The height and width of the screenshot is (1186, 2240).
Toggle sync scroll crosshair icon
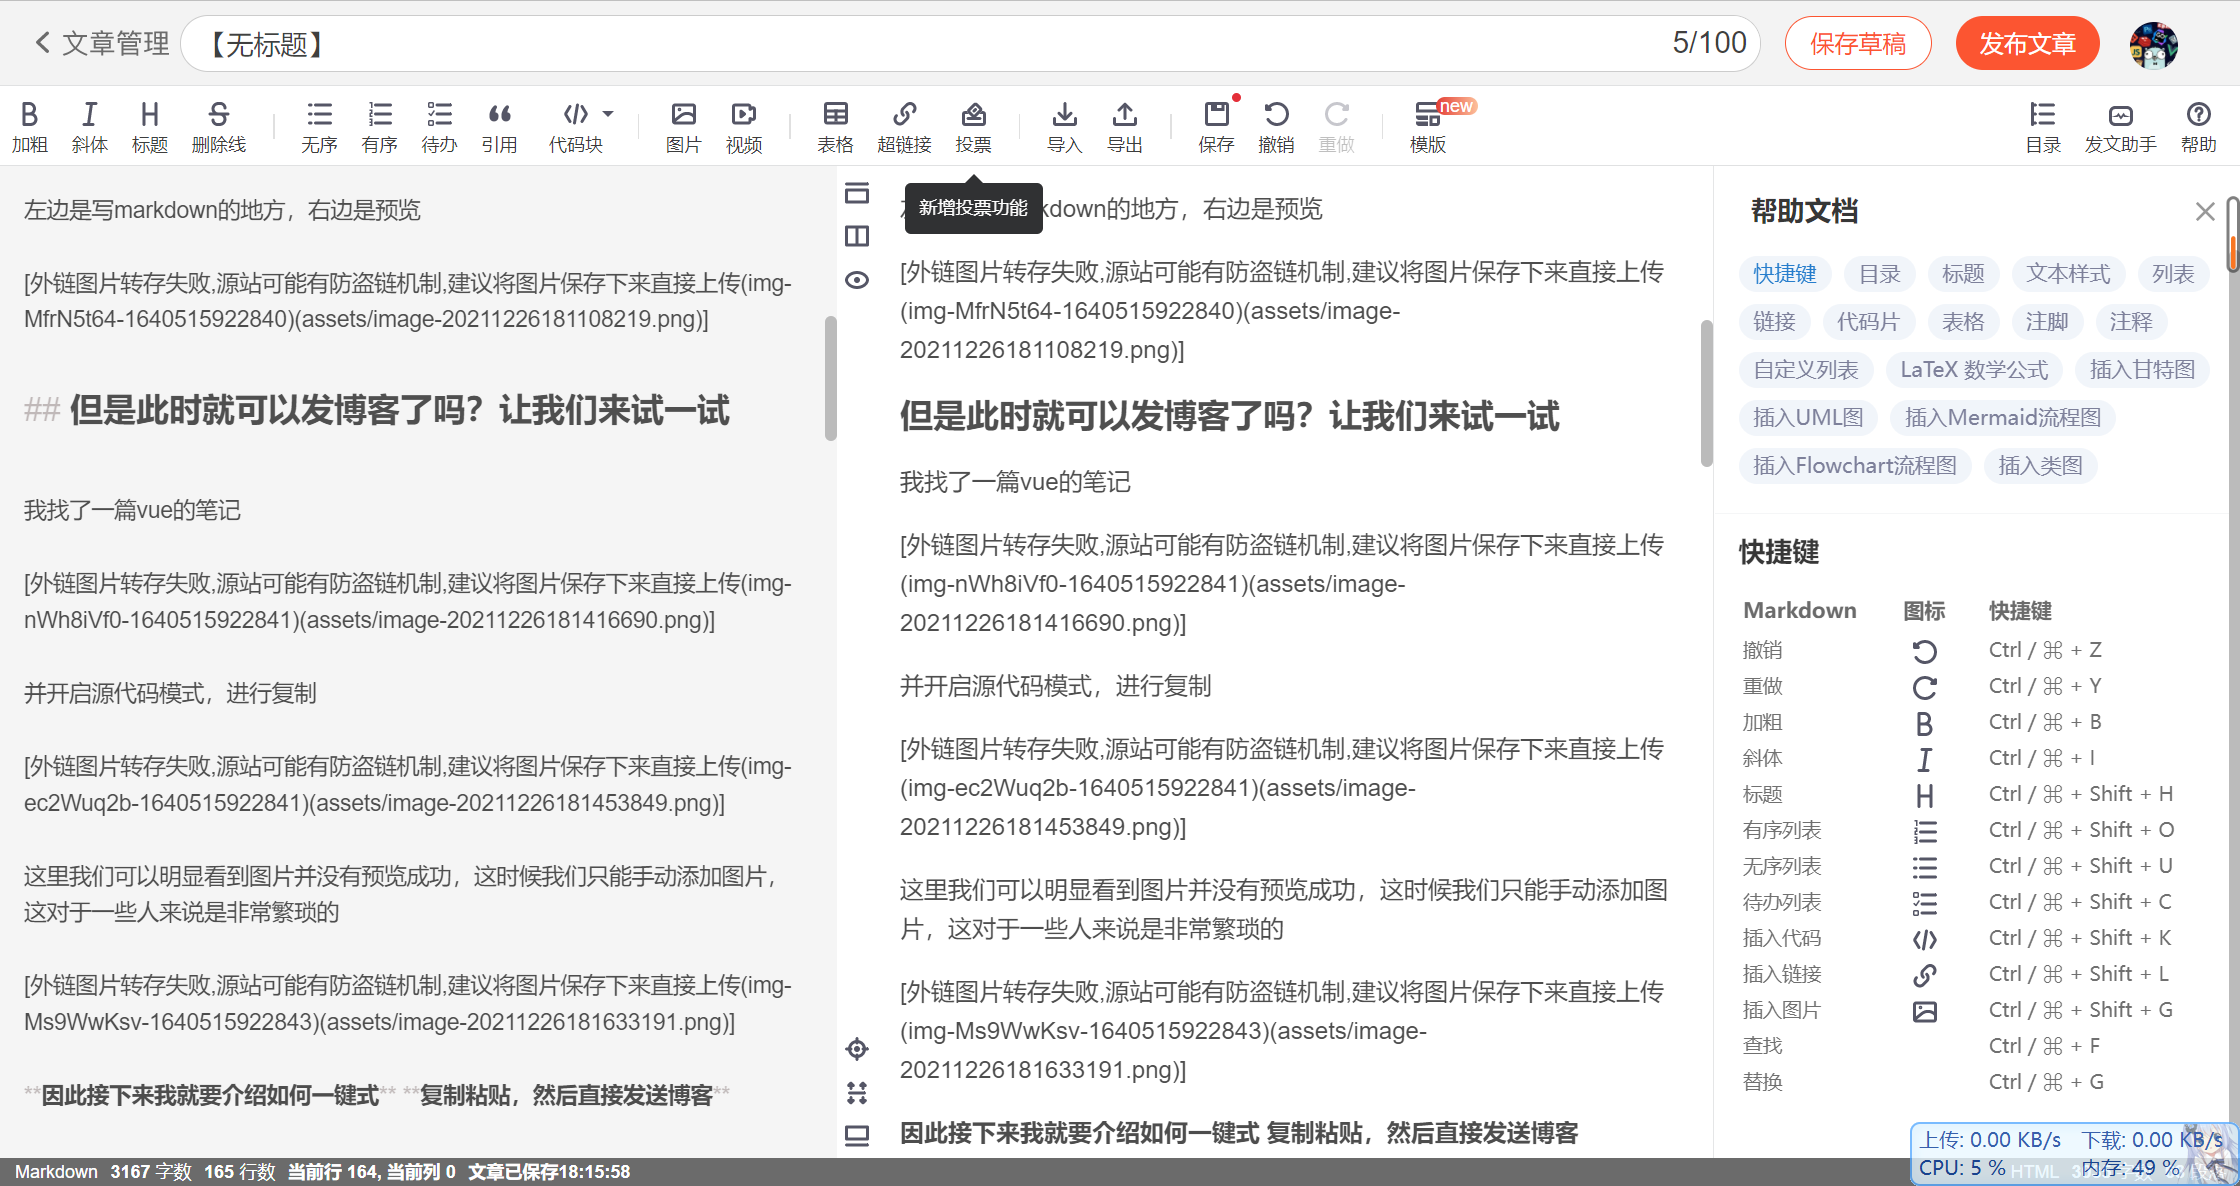[857, 1048]
